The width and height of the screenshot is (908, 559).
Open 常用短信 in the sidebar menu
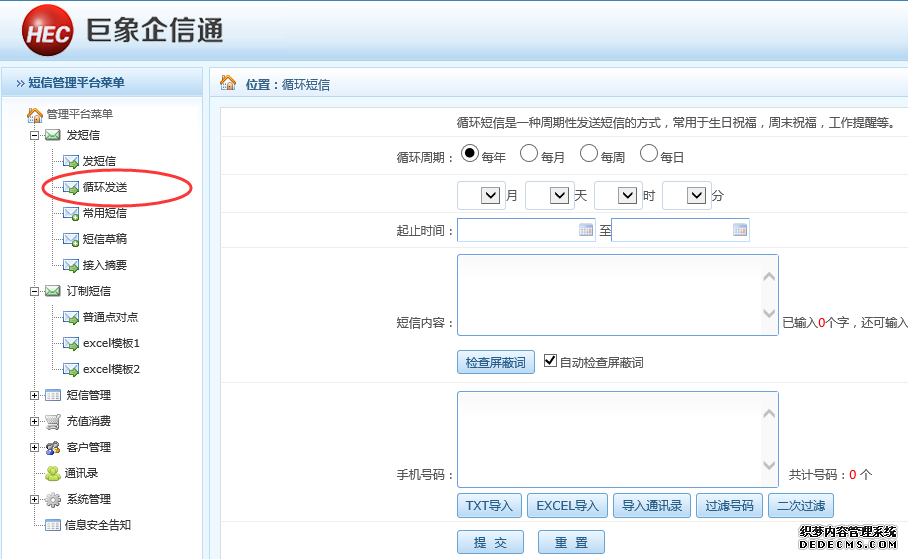[104, 213]
